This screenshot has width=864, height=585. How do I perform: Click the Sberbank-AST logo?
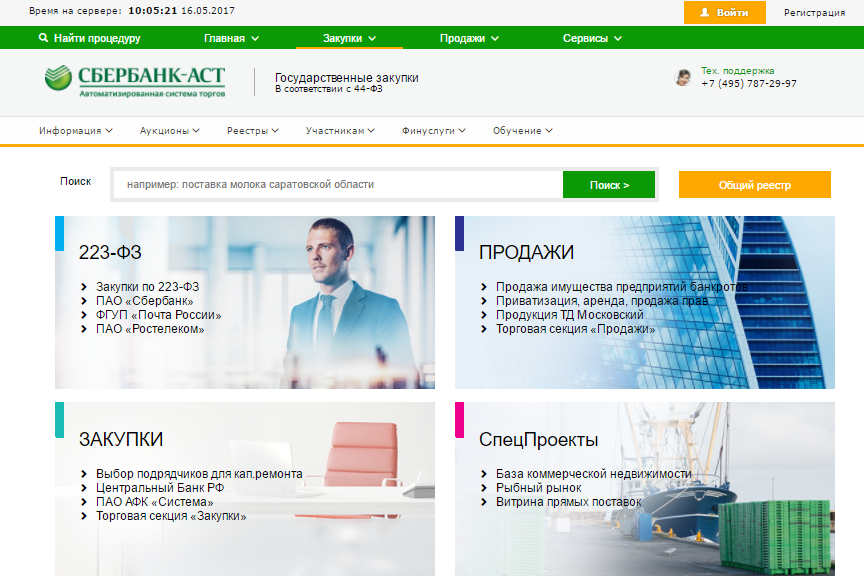tap(135, 80)
